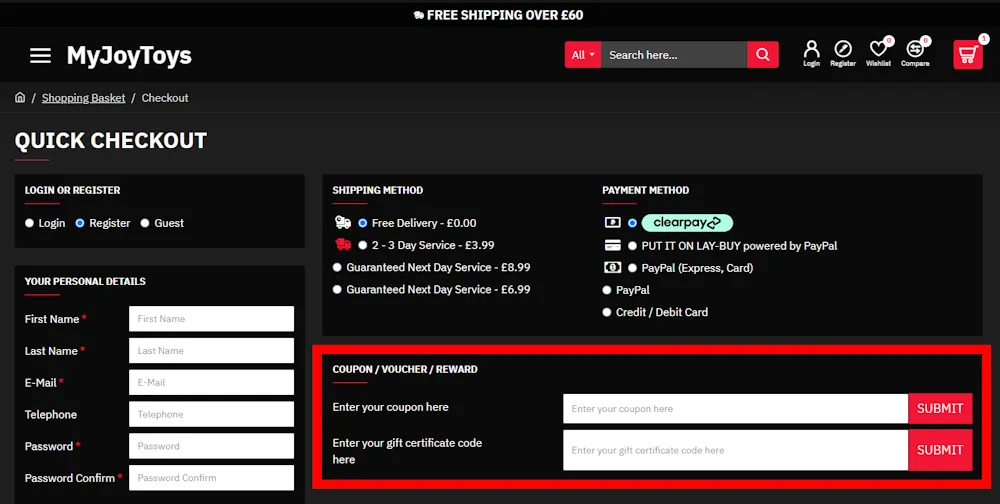Click the PAYMENT METHOD heading

645,190
